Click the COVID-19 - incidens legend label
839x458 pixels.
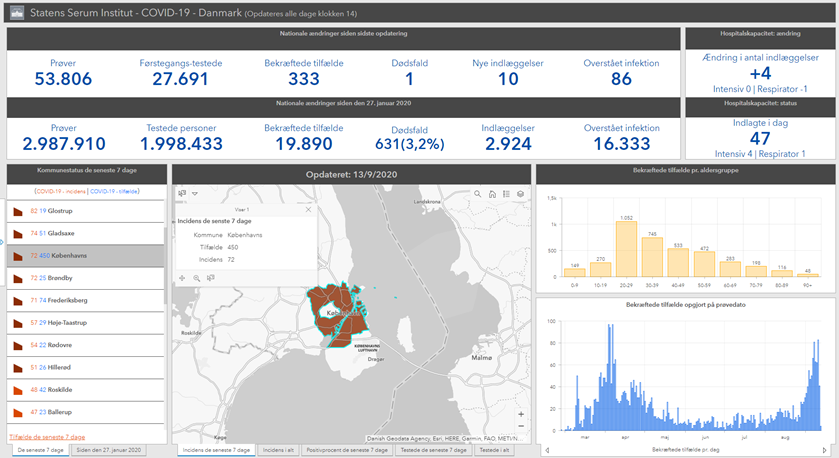[61, 192]
